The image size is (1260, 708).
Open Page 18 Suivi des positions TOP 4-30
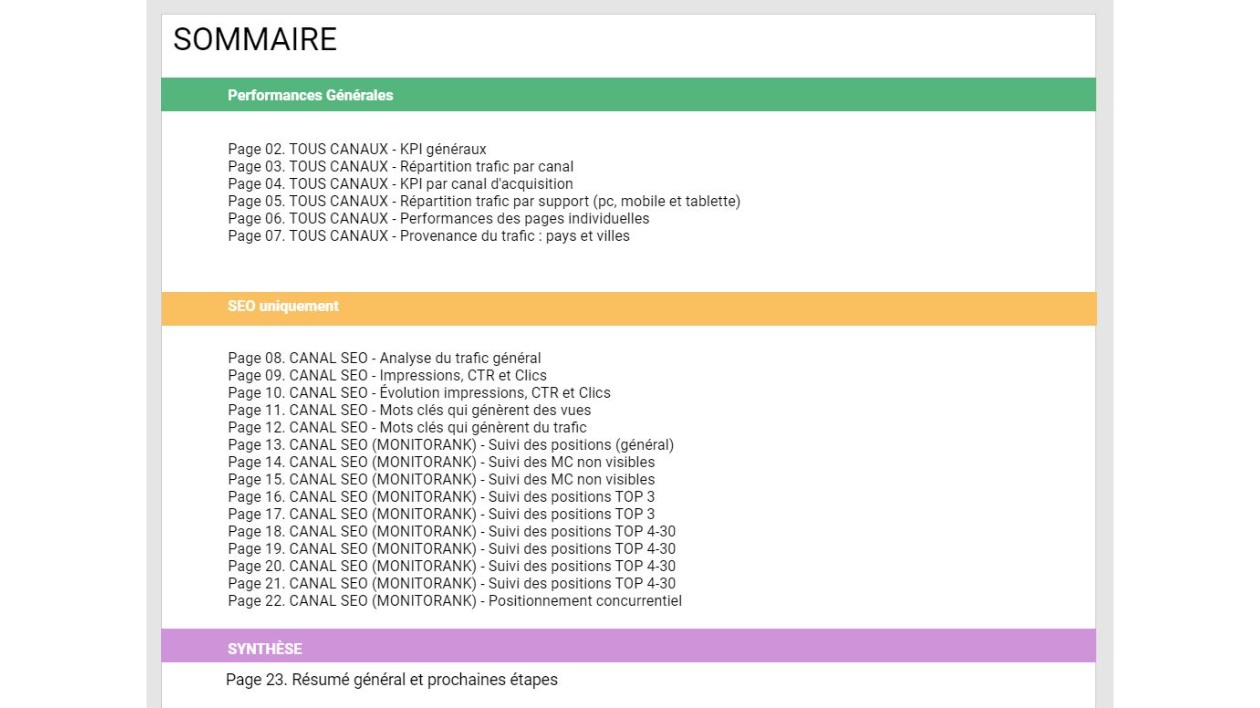pos(452,532)
